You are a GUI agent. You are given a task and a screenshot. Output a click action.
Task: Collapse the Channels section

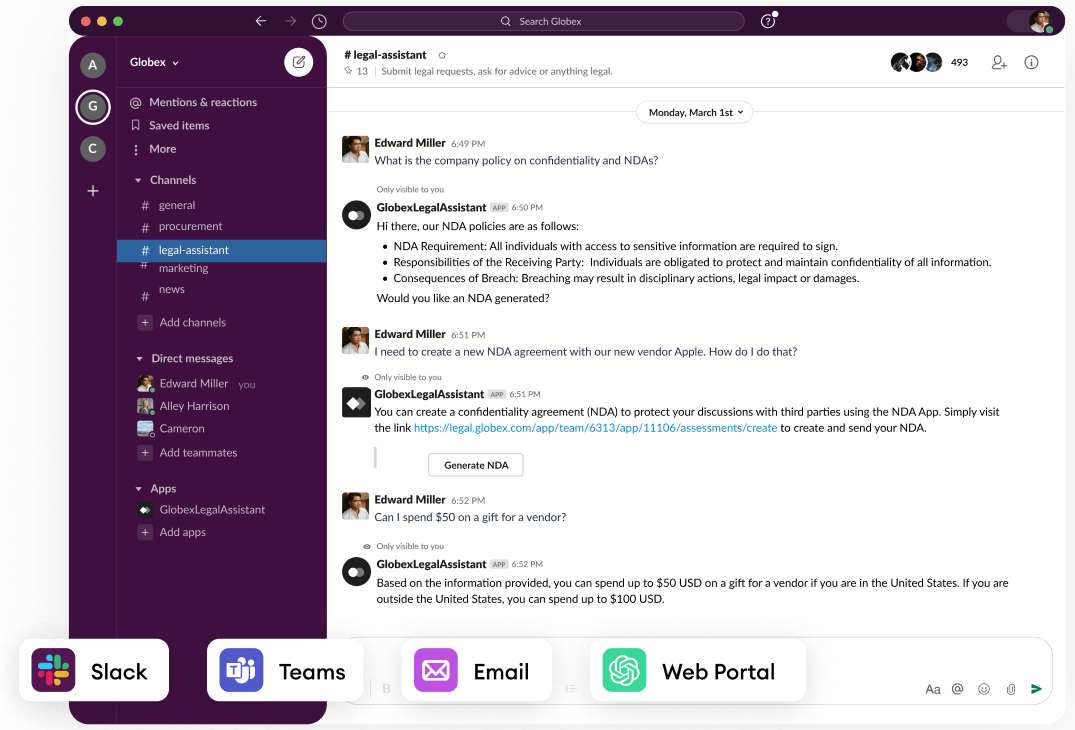138,180
